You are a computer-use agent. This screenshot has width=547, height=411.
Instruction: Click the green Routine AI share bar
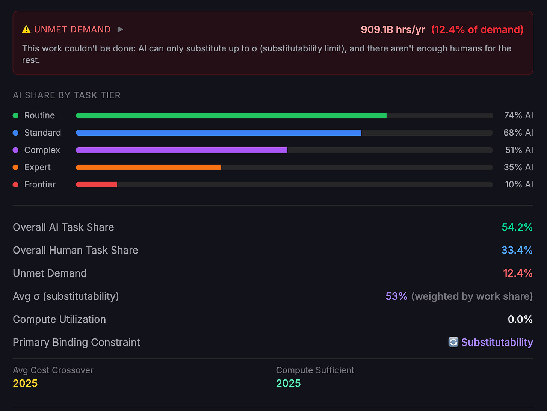pos(231,115)
